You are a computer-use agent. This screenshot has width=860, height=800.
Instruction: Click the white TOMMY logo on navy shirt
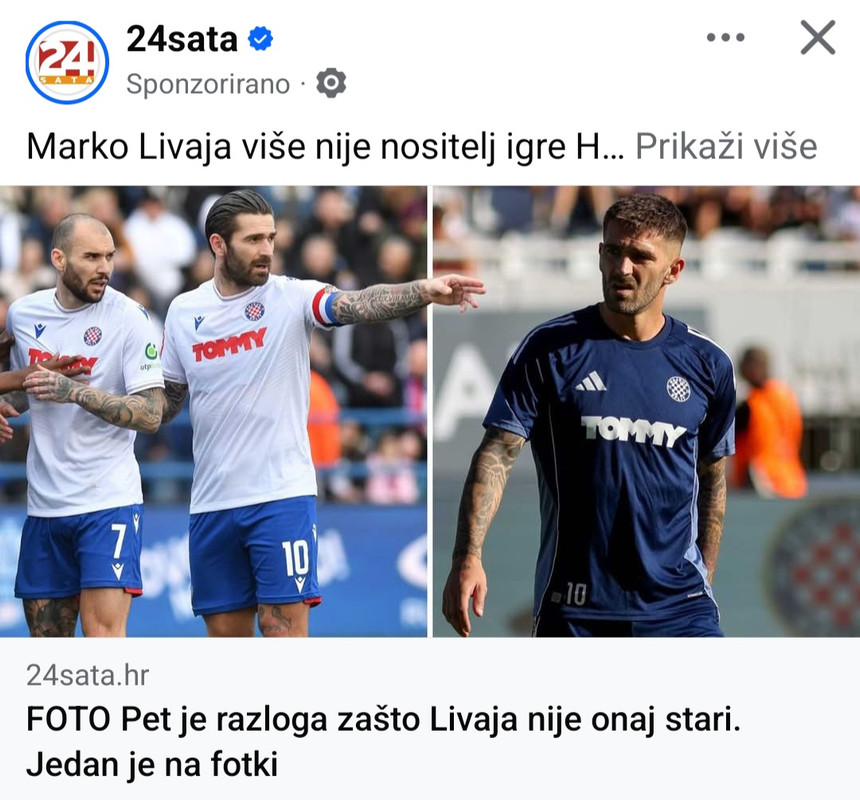pyautogui.click(x=633, y=432)
